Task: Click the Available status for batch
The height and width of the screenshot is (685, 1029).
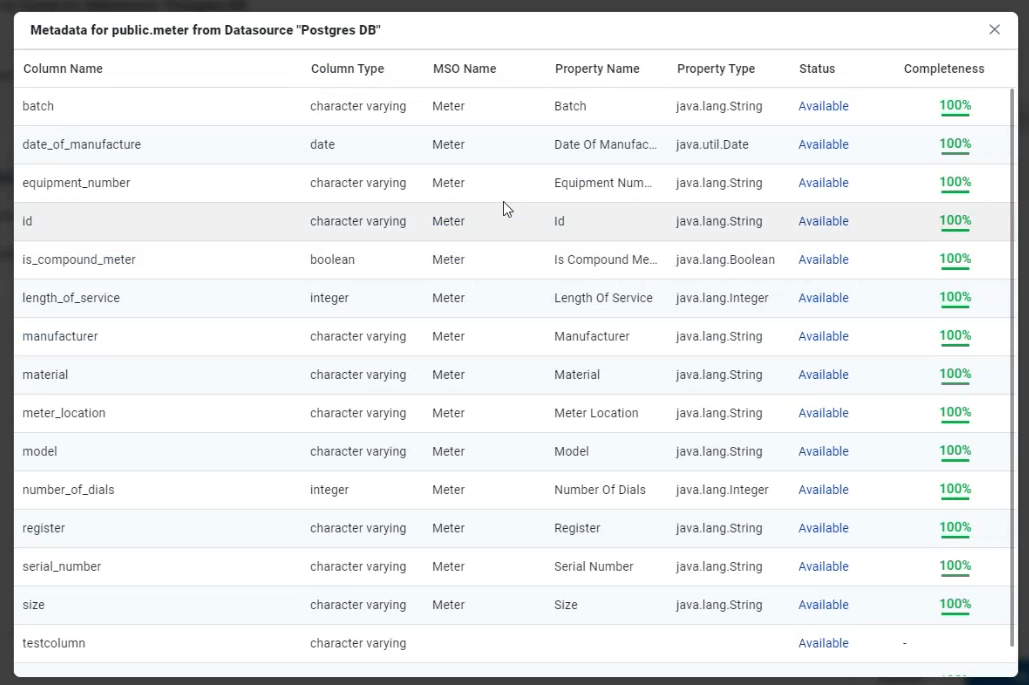Action: tap(823, 106)
